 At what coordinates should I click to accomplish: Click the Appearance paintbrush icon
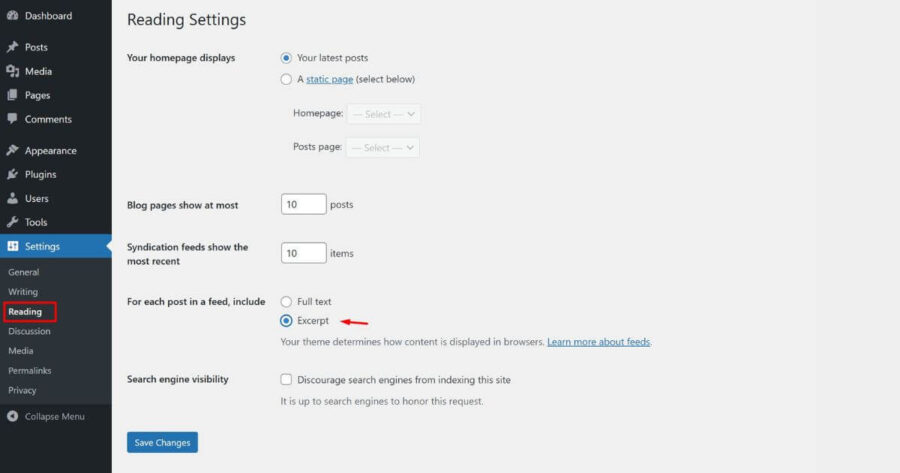[12, 151]
